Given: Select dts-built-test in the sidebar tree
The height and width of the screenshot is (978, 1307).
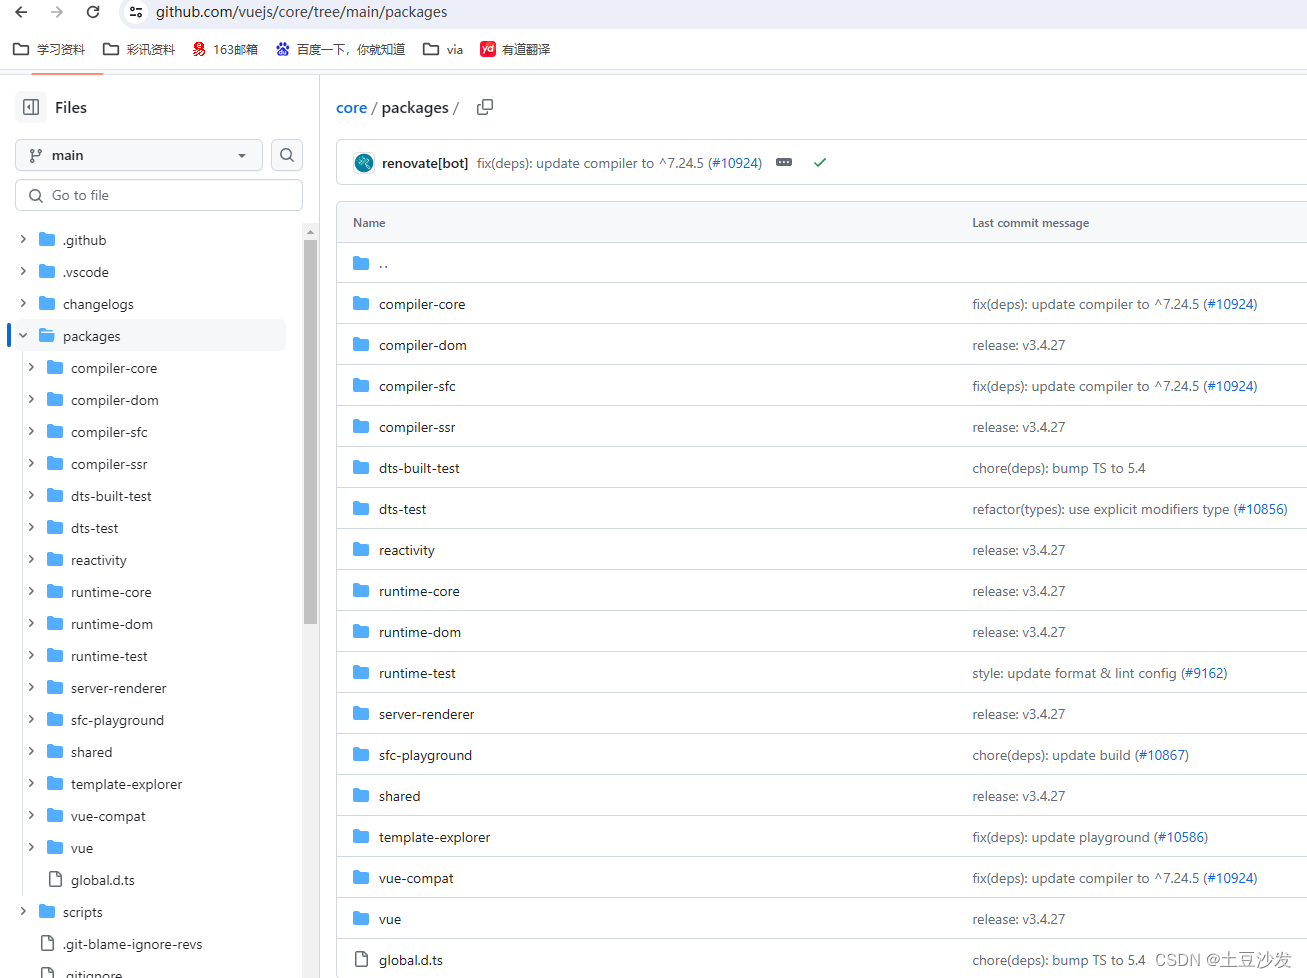Looking at the screenshot, I should [111, 496].
